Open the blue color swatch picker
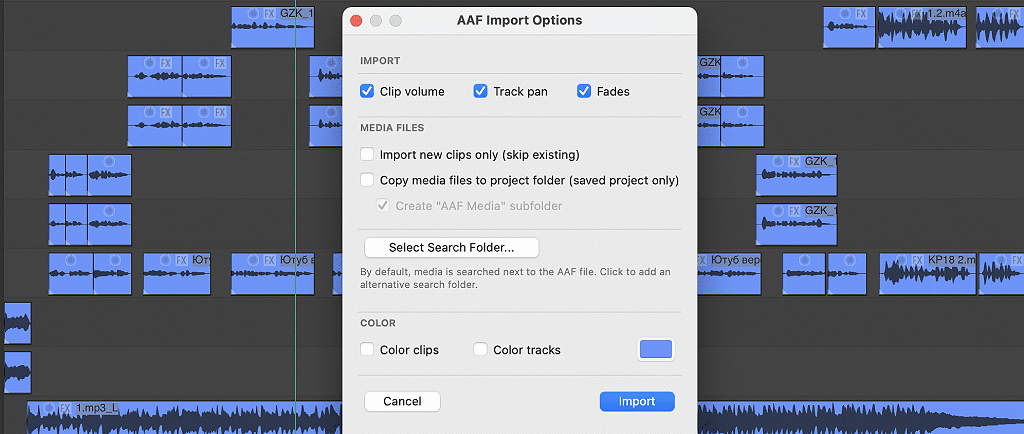Screen dimensions: 1024x434 tap(656, 349)
